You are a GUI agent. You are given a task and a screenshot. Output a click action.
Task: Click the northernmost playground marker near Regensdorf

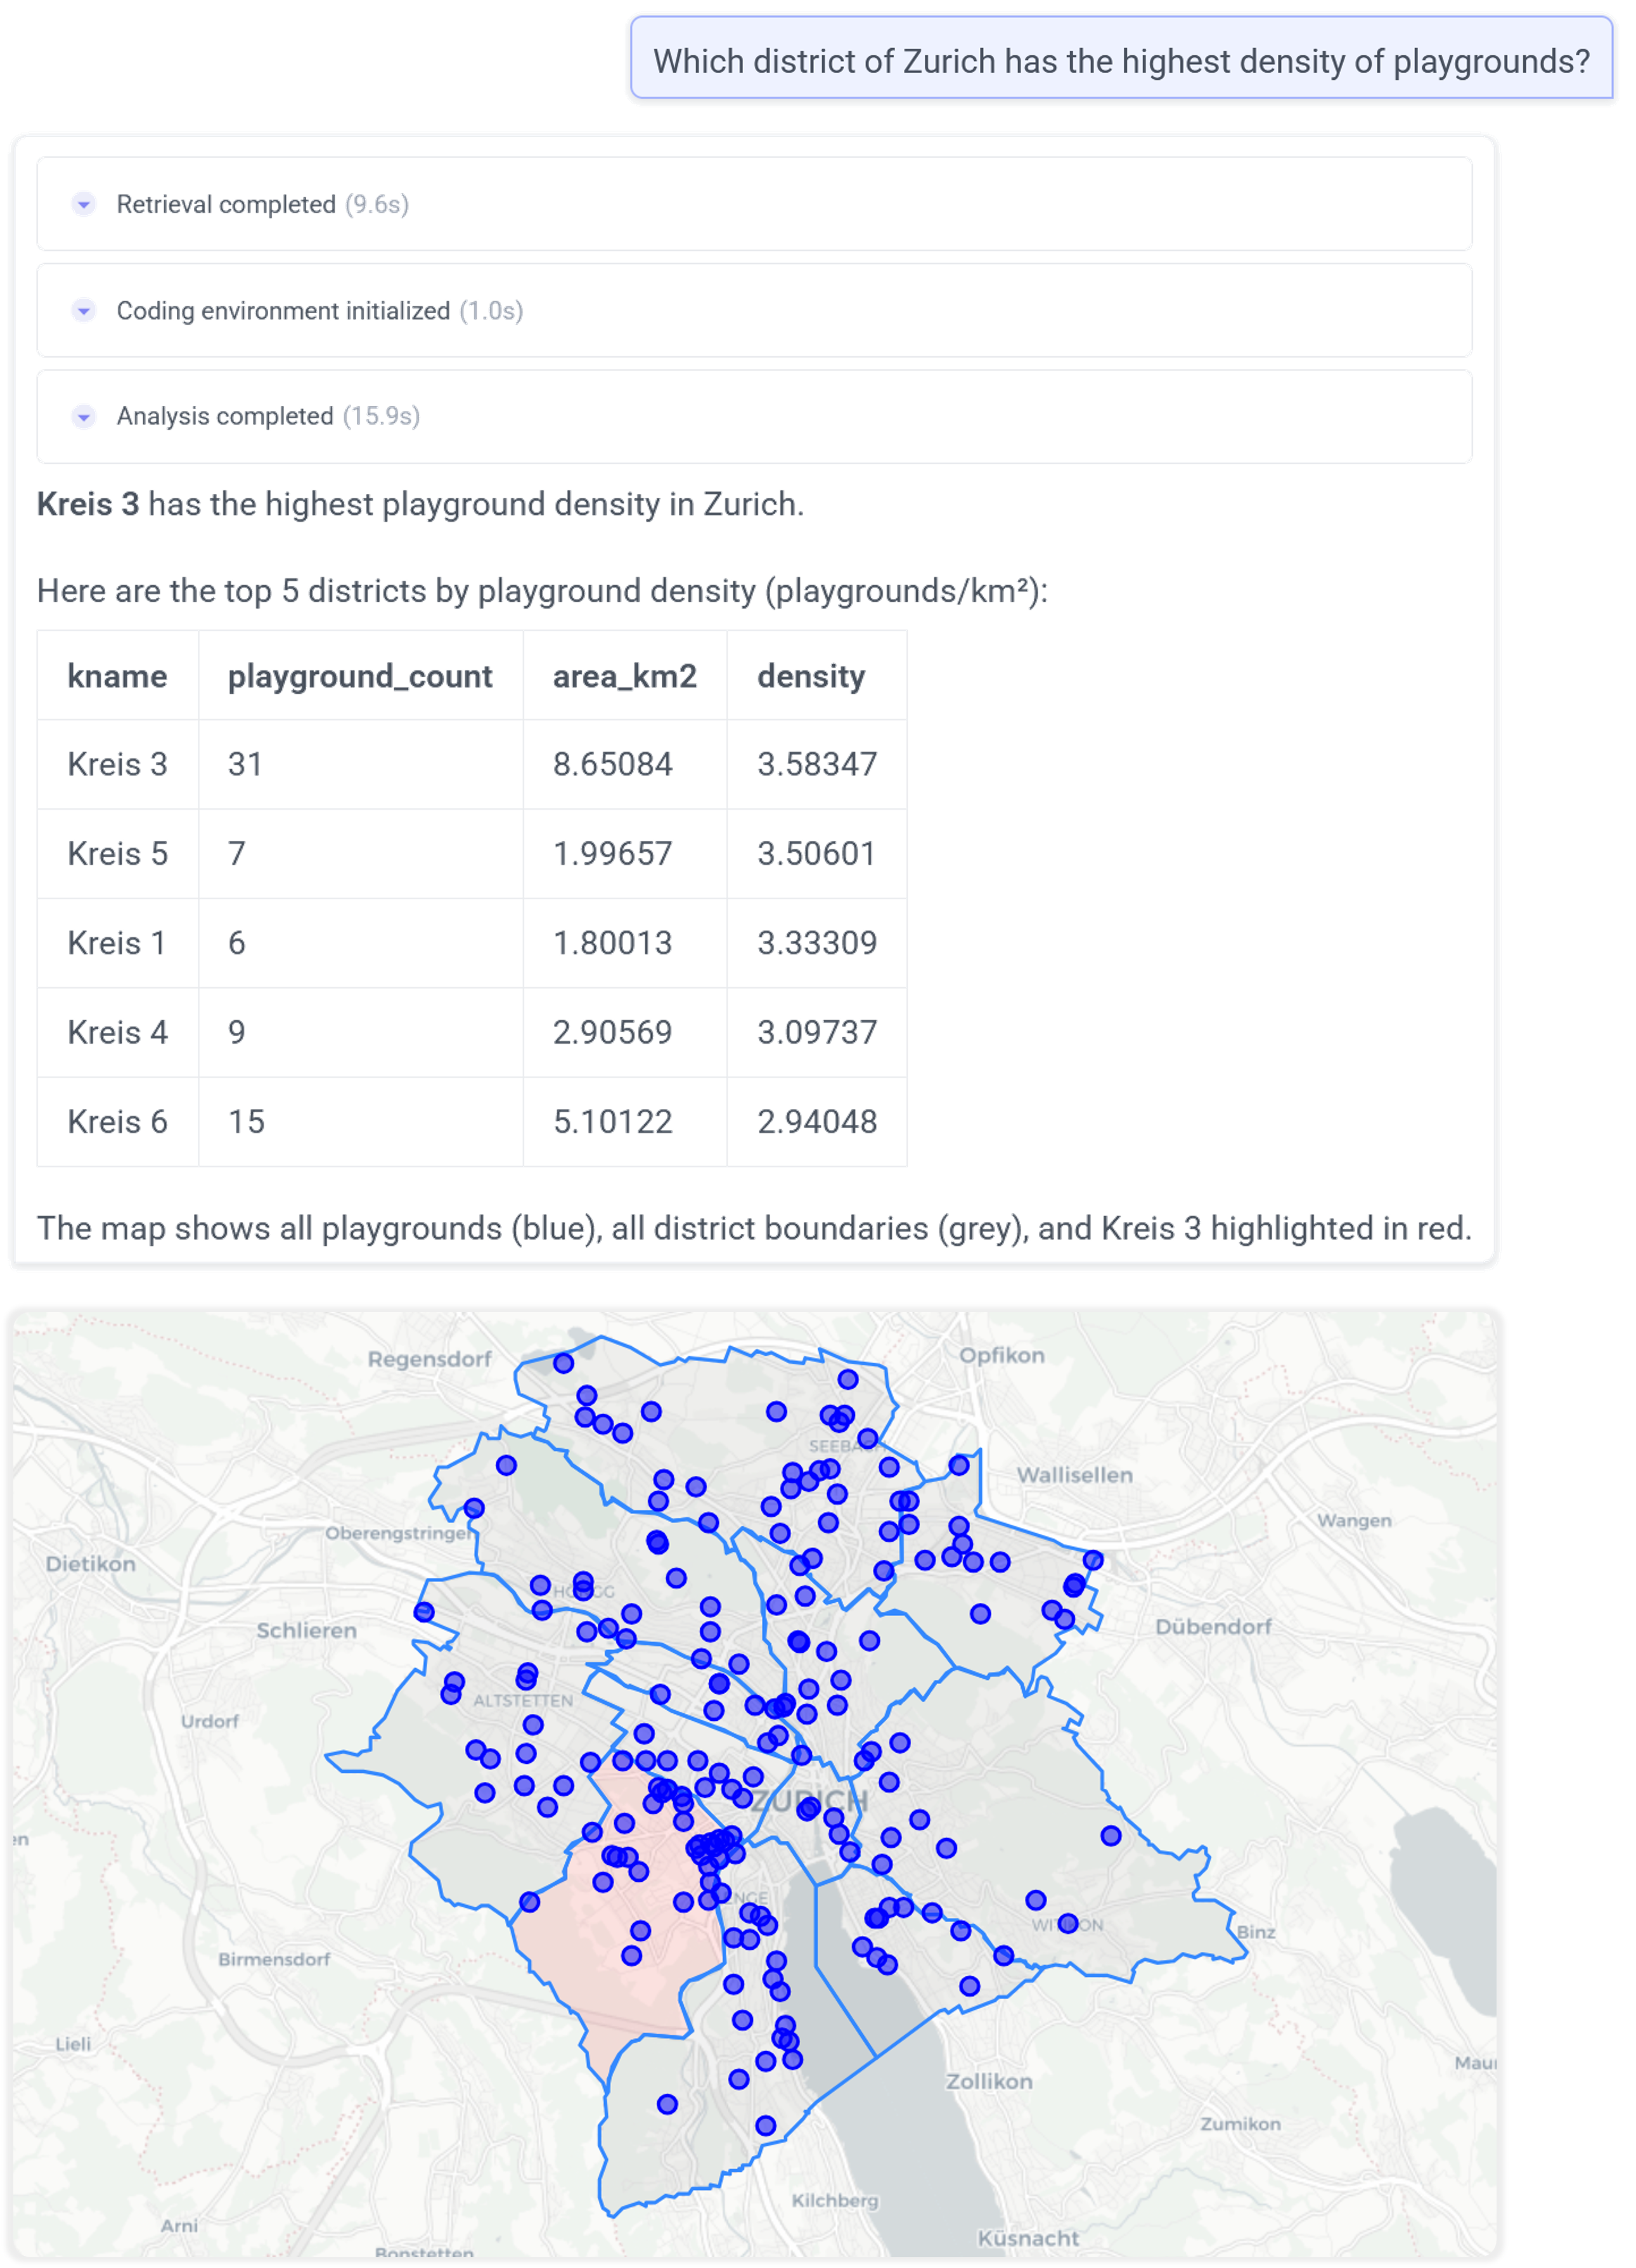click(563, 1363)
